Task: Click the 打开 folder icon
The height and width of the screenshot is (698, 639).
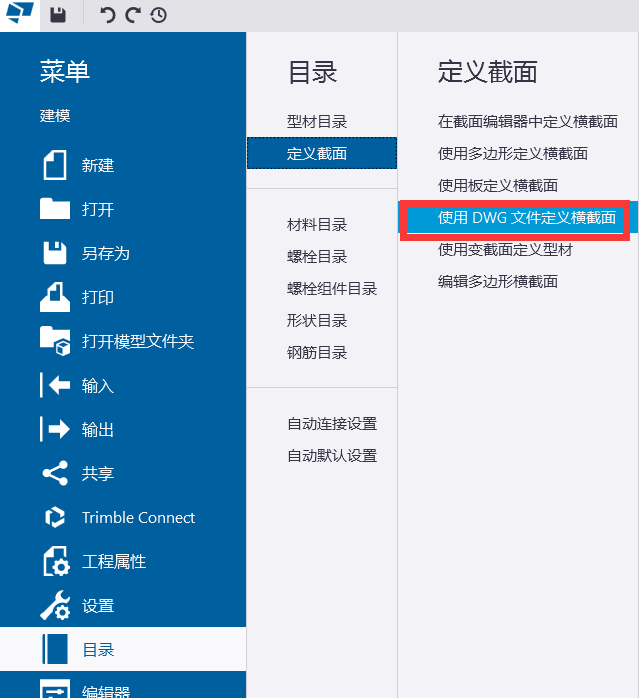Action: (x=55, y=209)
